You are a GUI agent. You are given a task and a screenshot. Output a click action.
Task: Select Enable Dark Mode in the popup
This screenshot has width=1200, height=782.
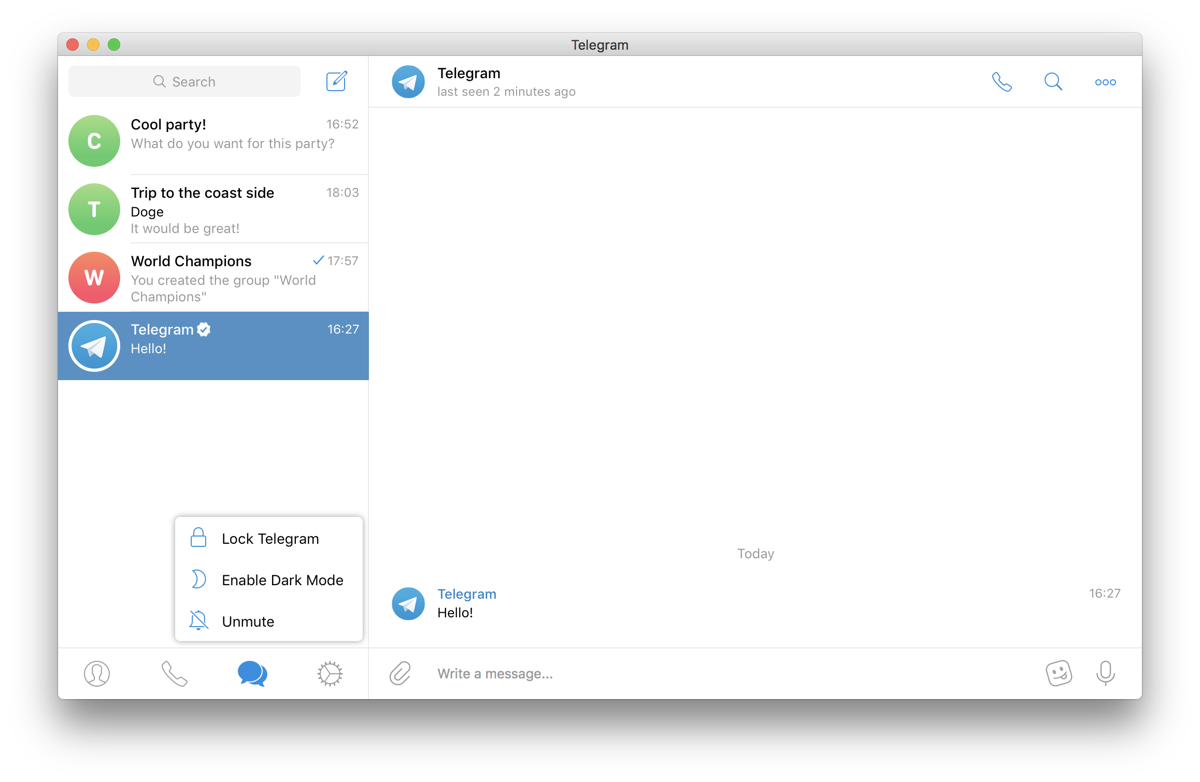pos(269,580)
